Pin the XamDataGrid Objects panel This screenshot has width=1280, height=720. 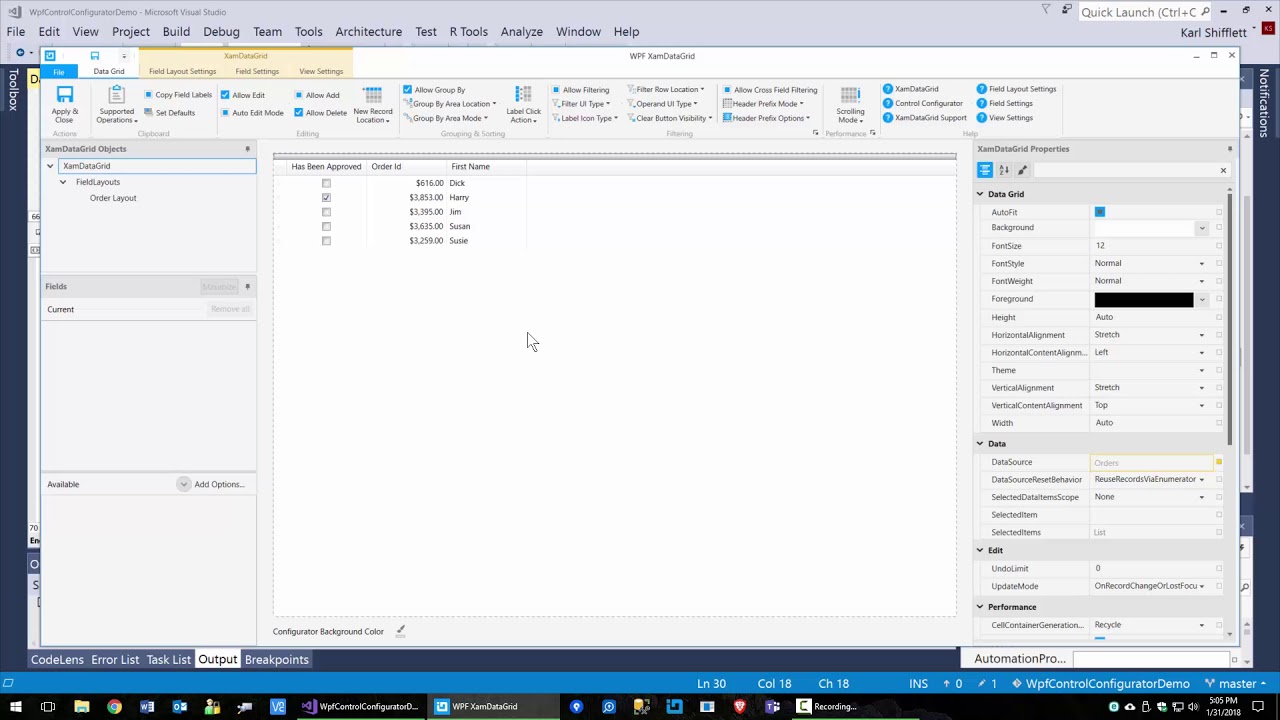(247, 149)
